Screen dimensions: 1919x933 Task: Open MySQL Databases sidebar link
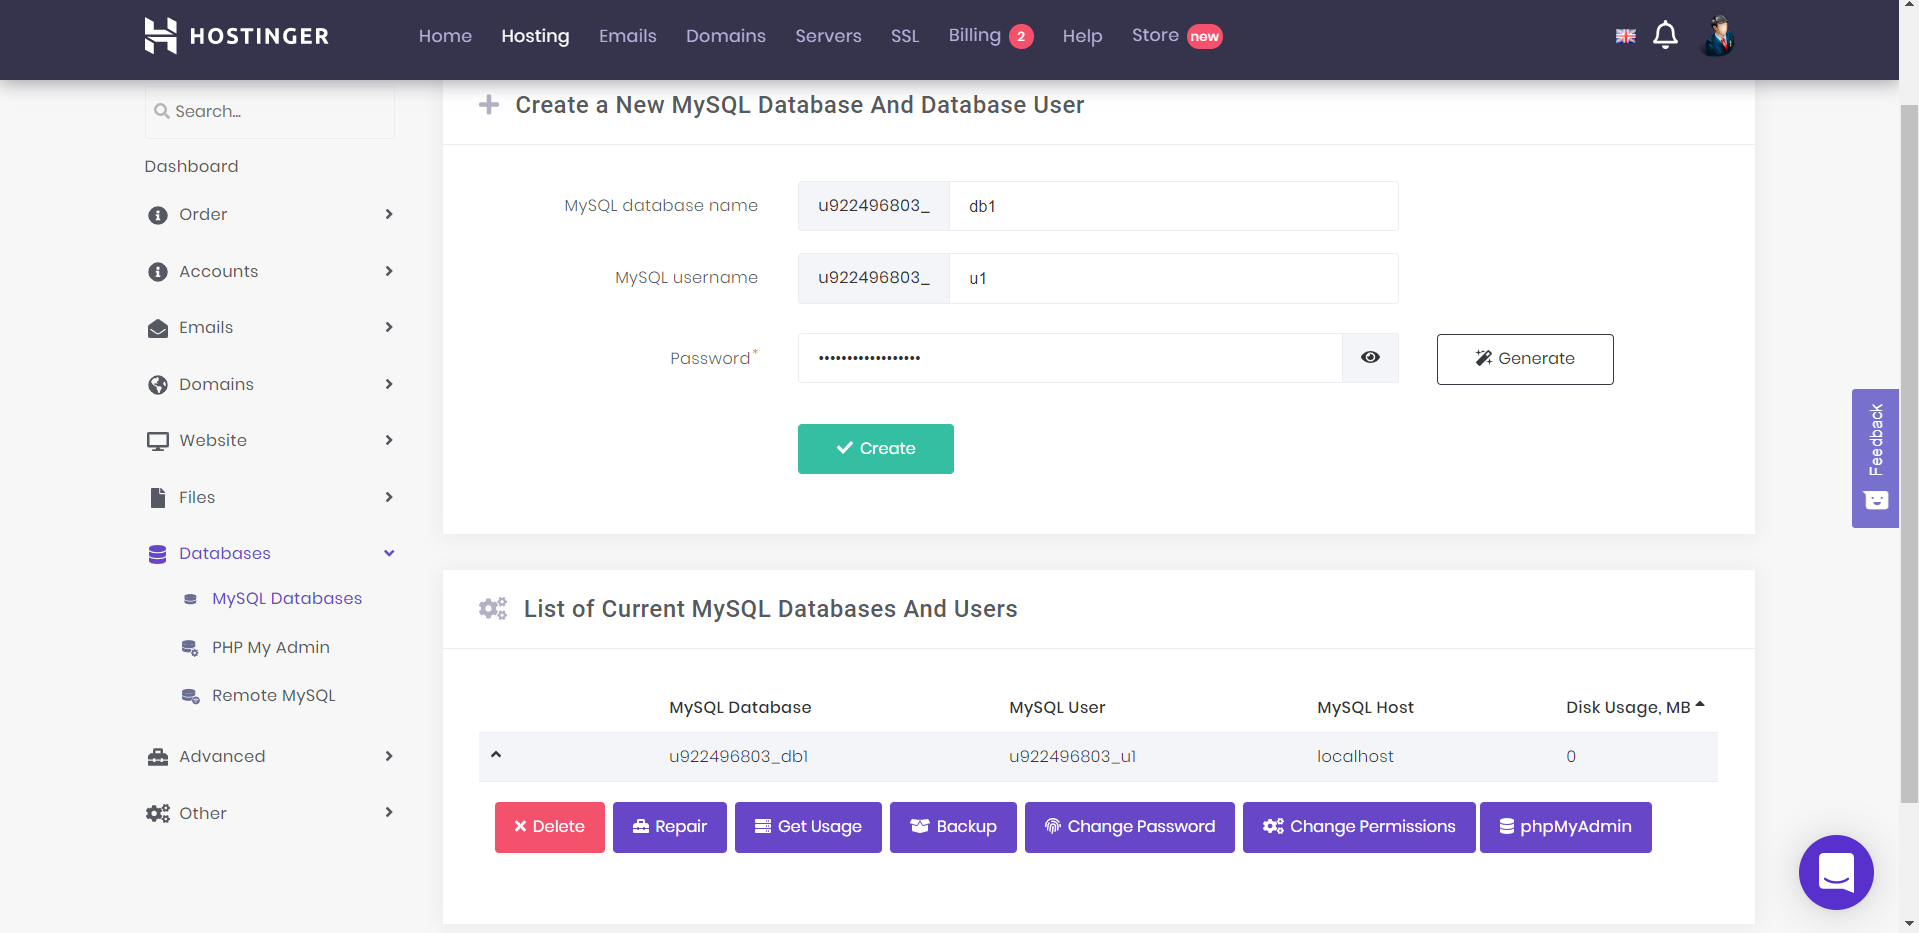pos(287,599)
